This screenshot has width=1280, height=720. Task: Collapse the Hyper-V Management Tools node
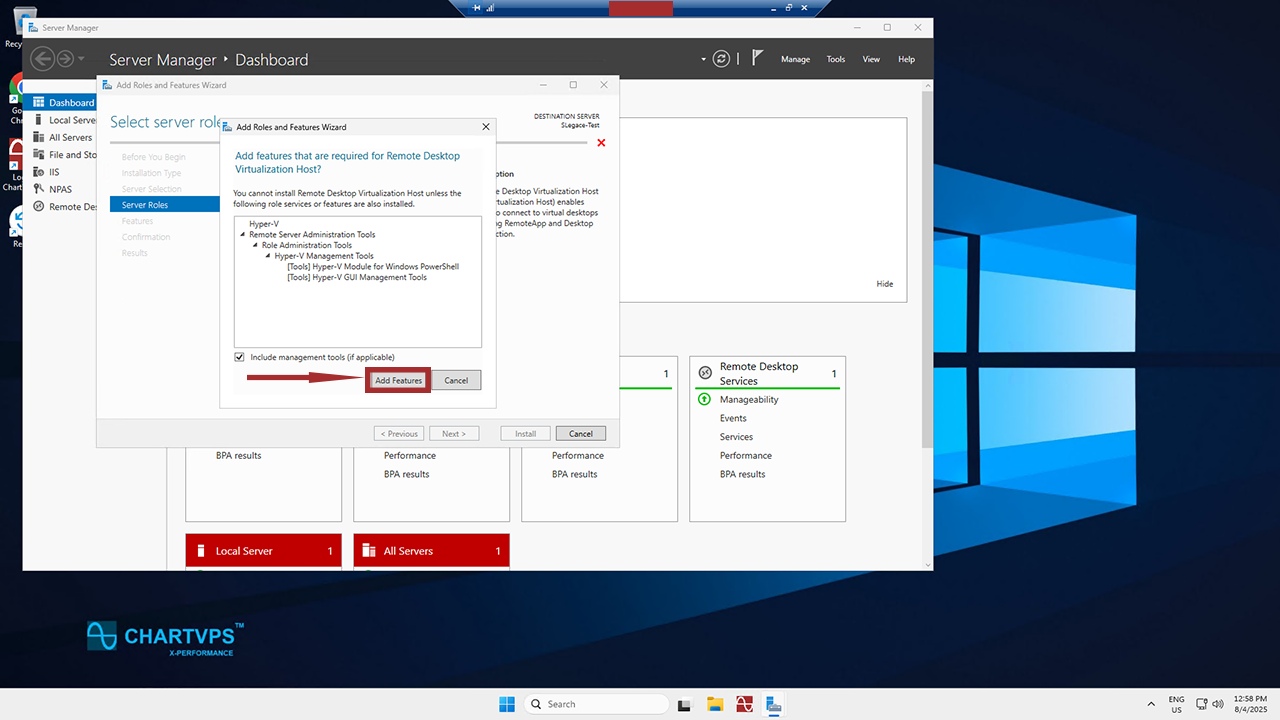tap(268, 257)
